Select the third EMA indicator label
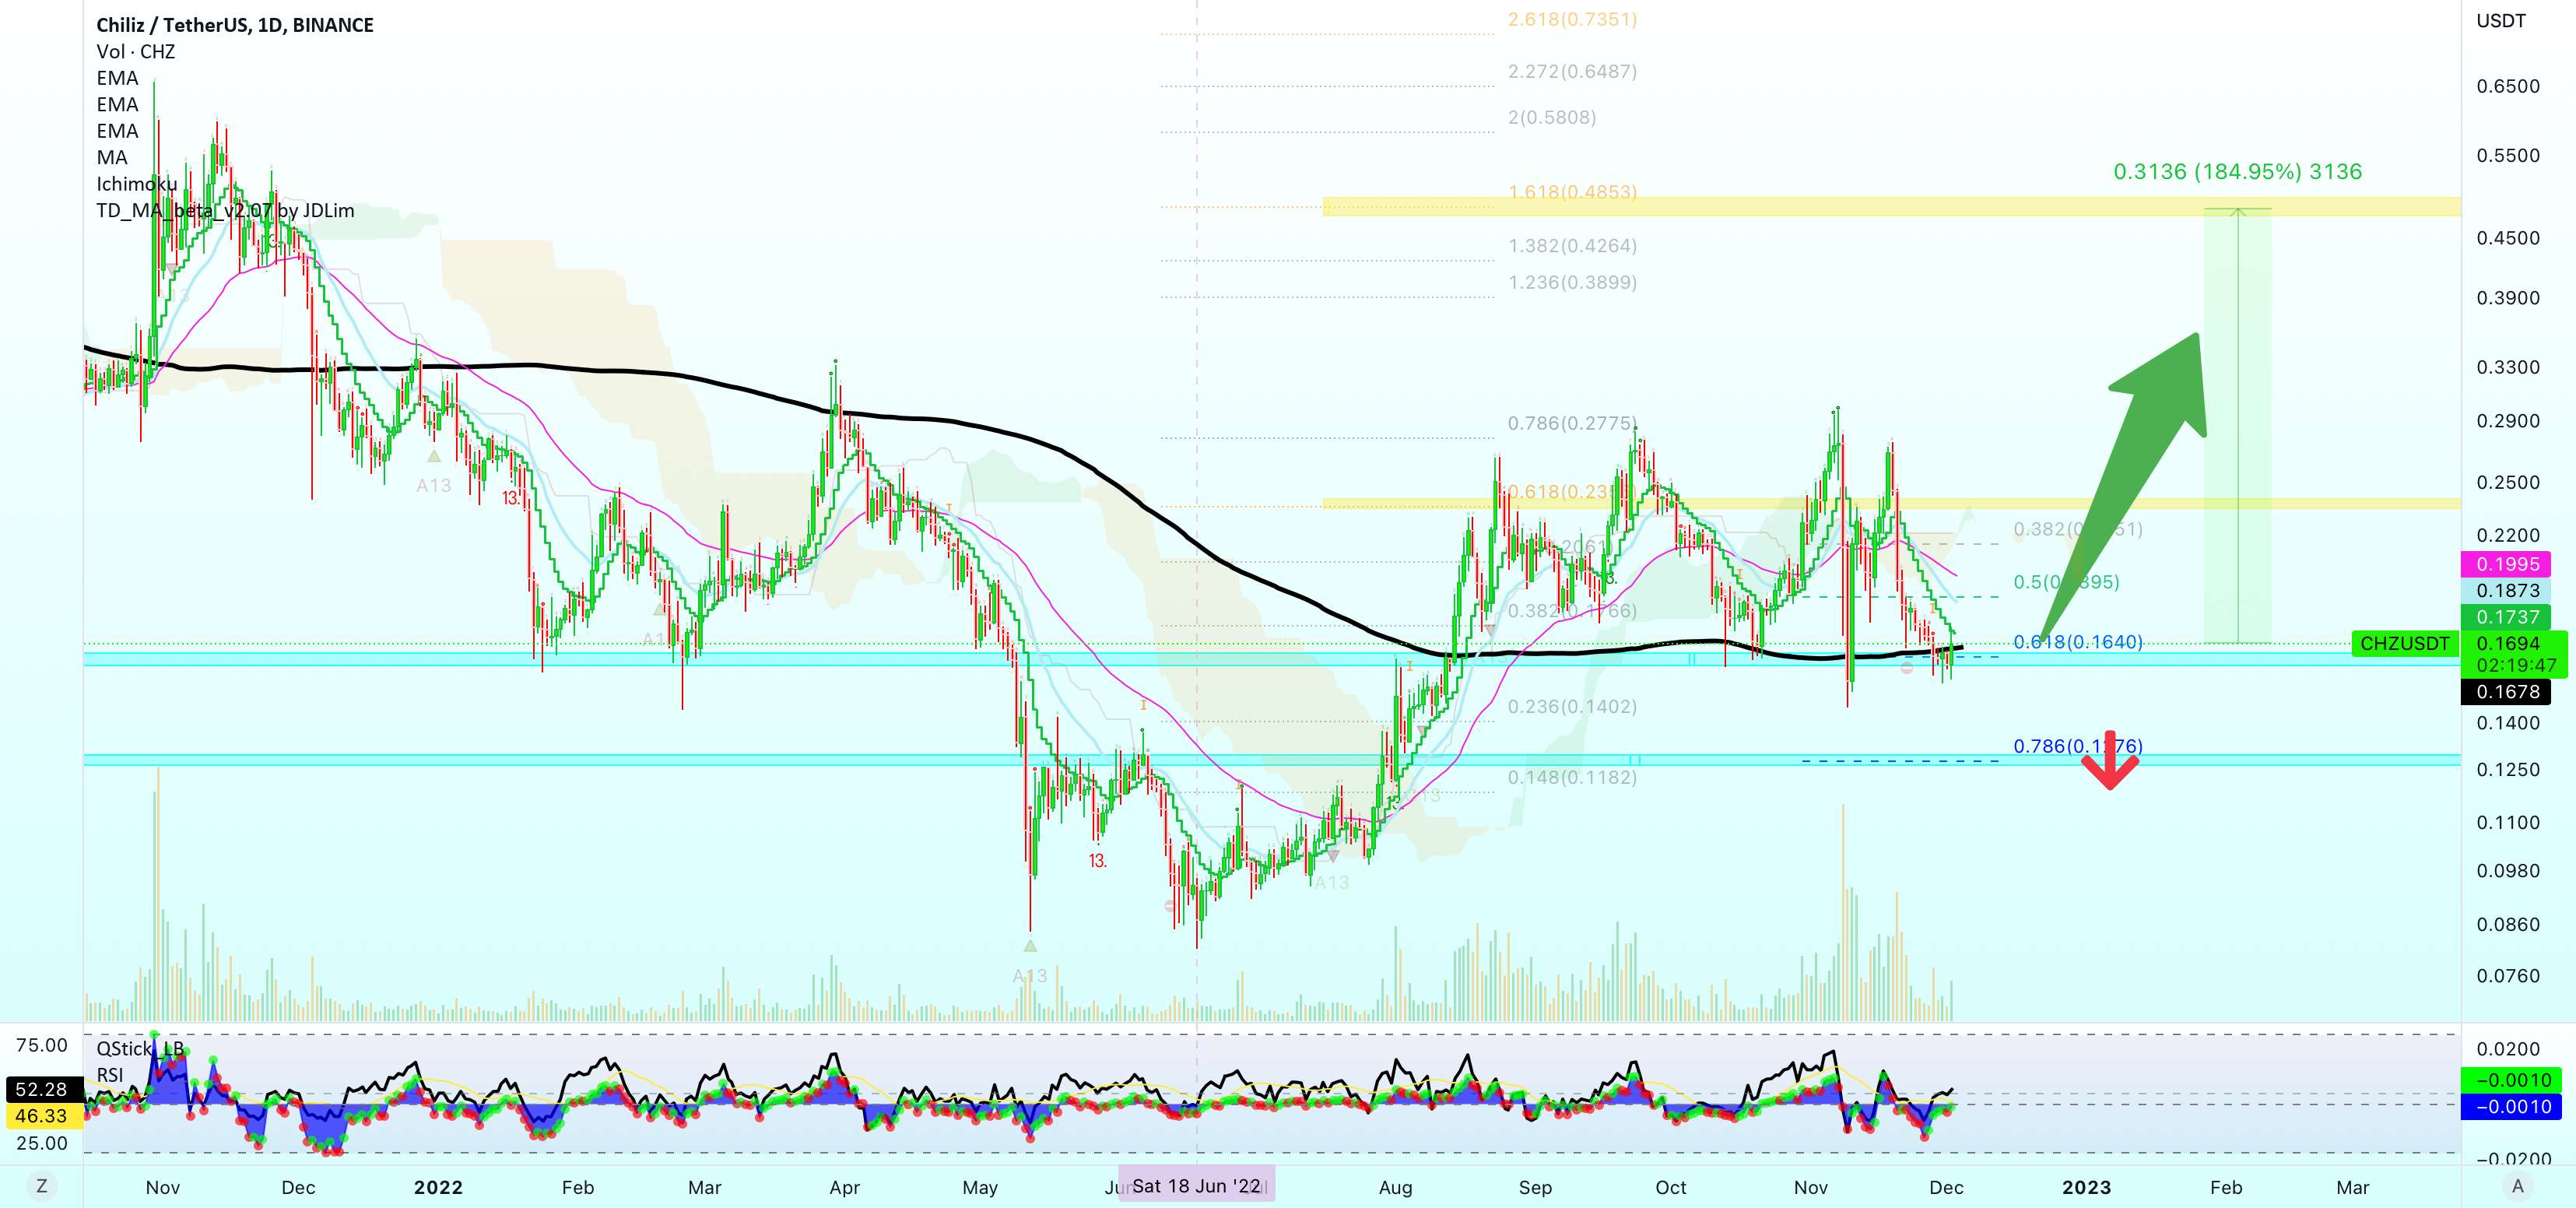Screen dimensions: 2576x1208 tap(117, 131)
